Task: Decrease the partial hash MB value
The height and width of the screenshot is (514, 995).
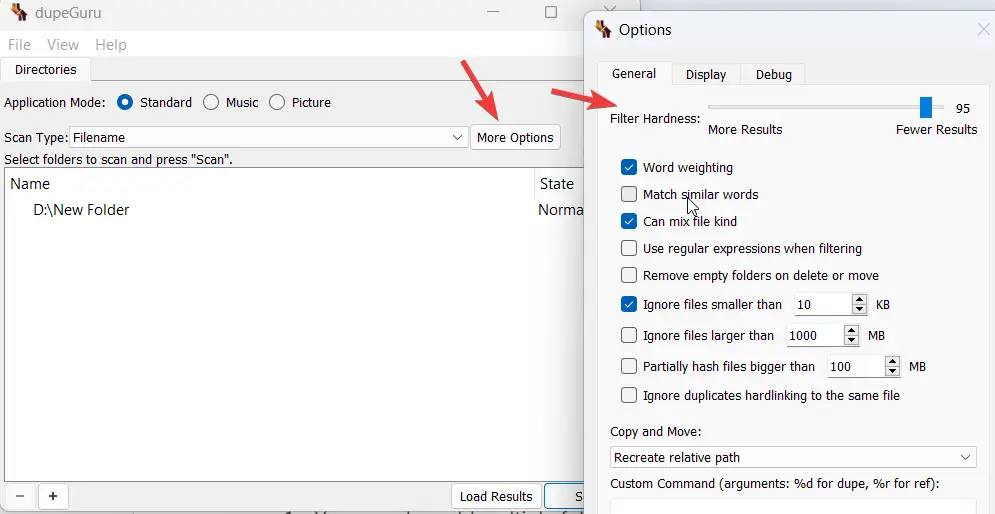Action: (x=893, y=372)
